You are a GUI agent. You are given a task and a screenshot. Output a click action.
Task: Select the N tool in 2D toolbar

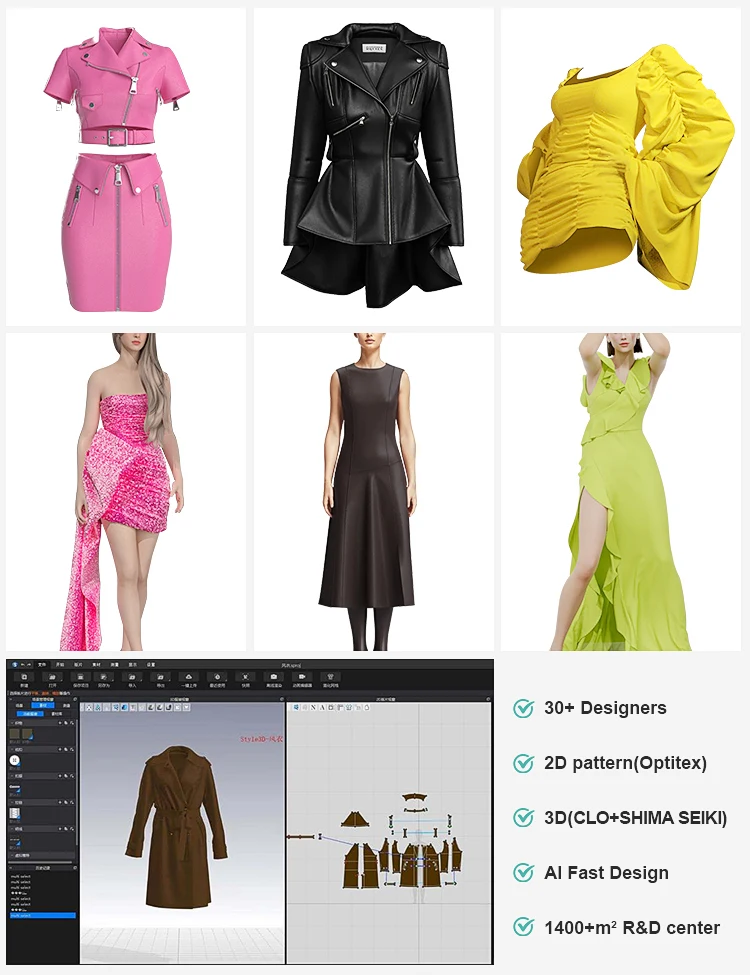coord(313,707)
